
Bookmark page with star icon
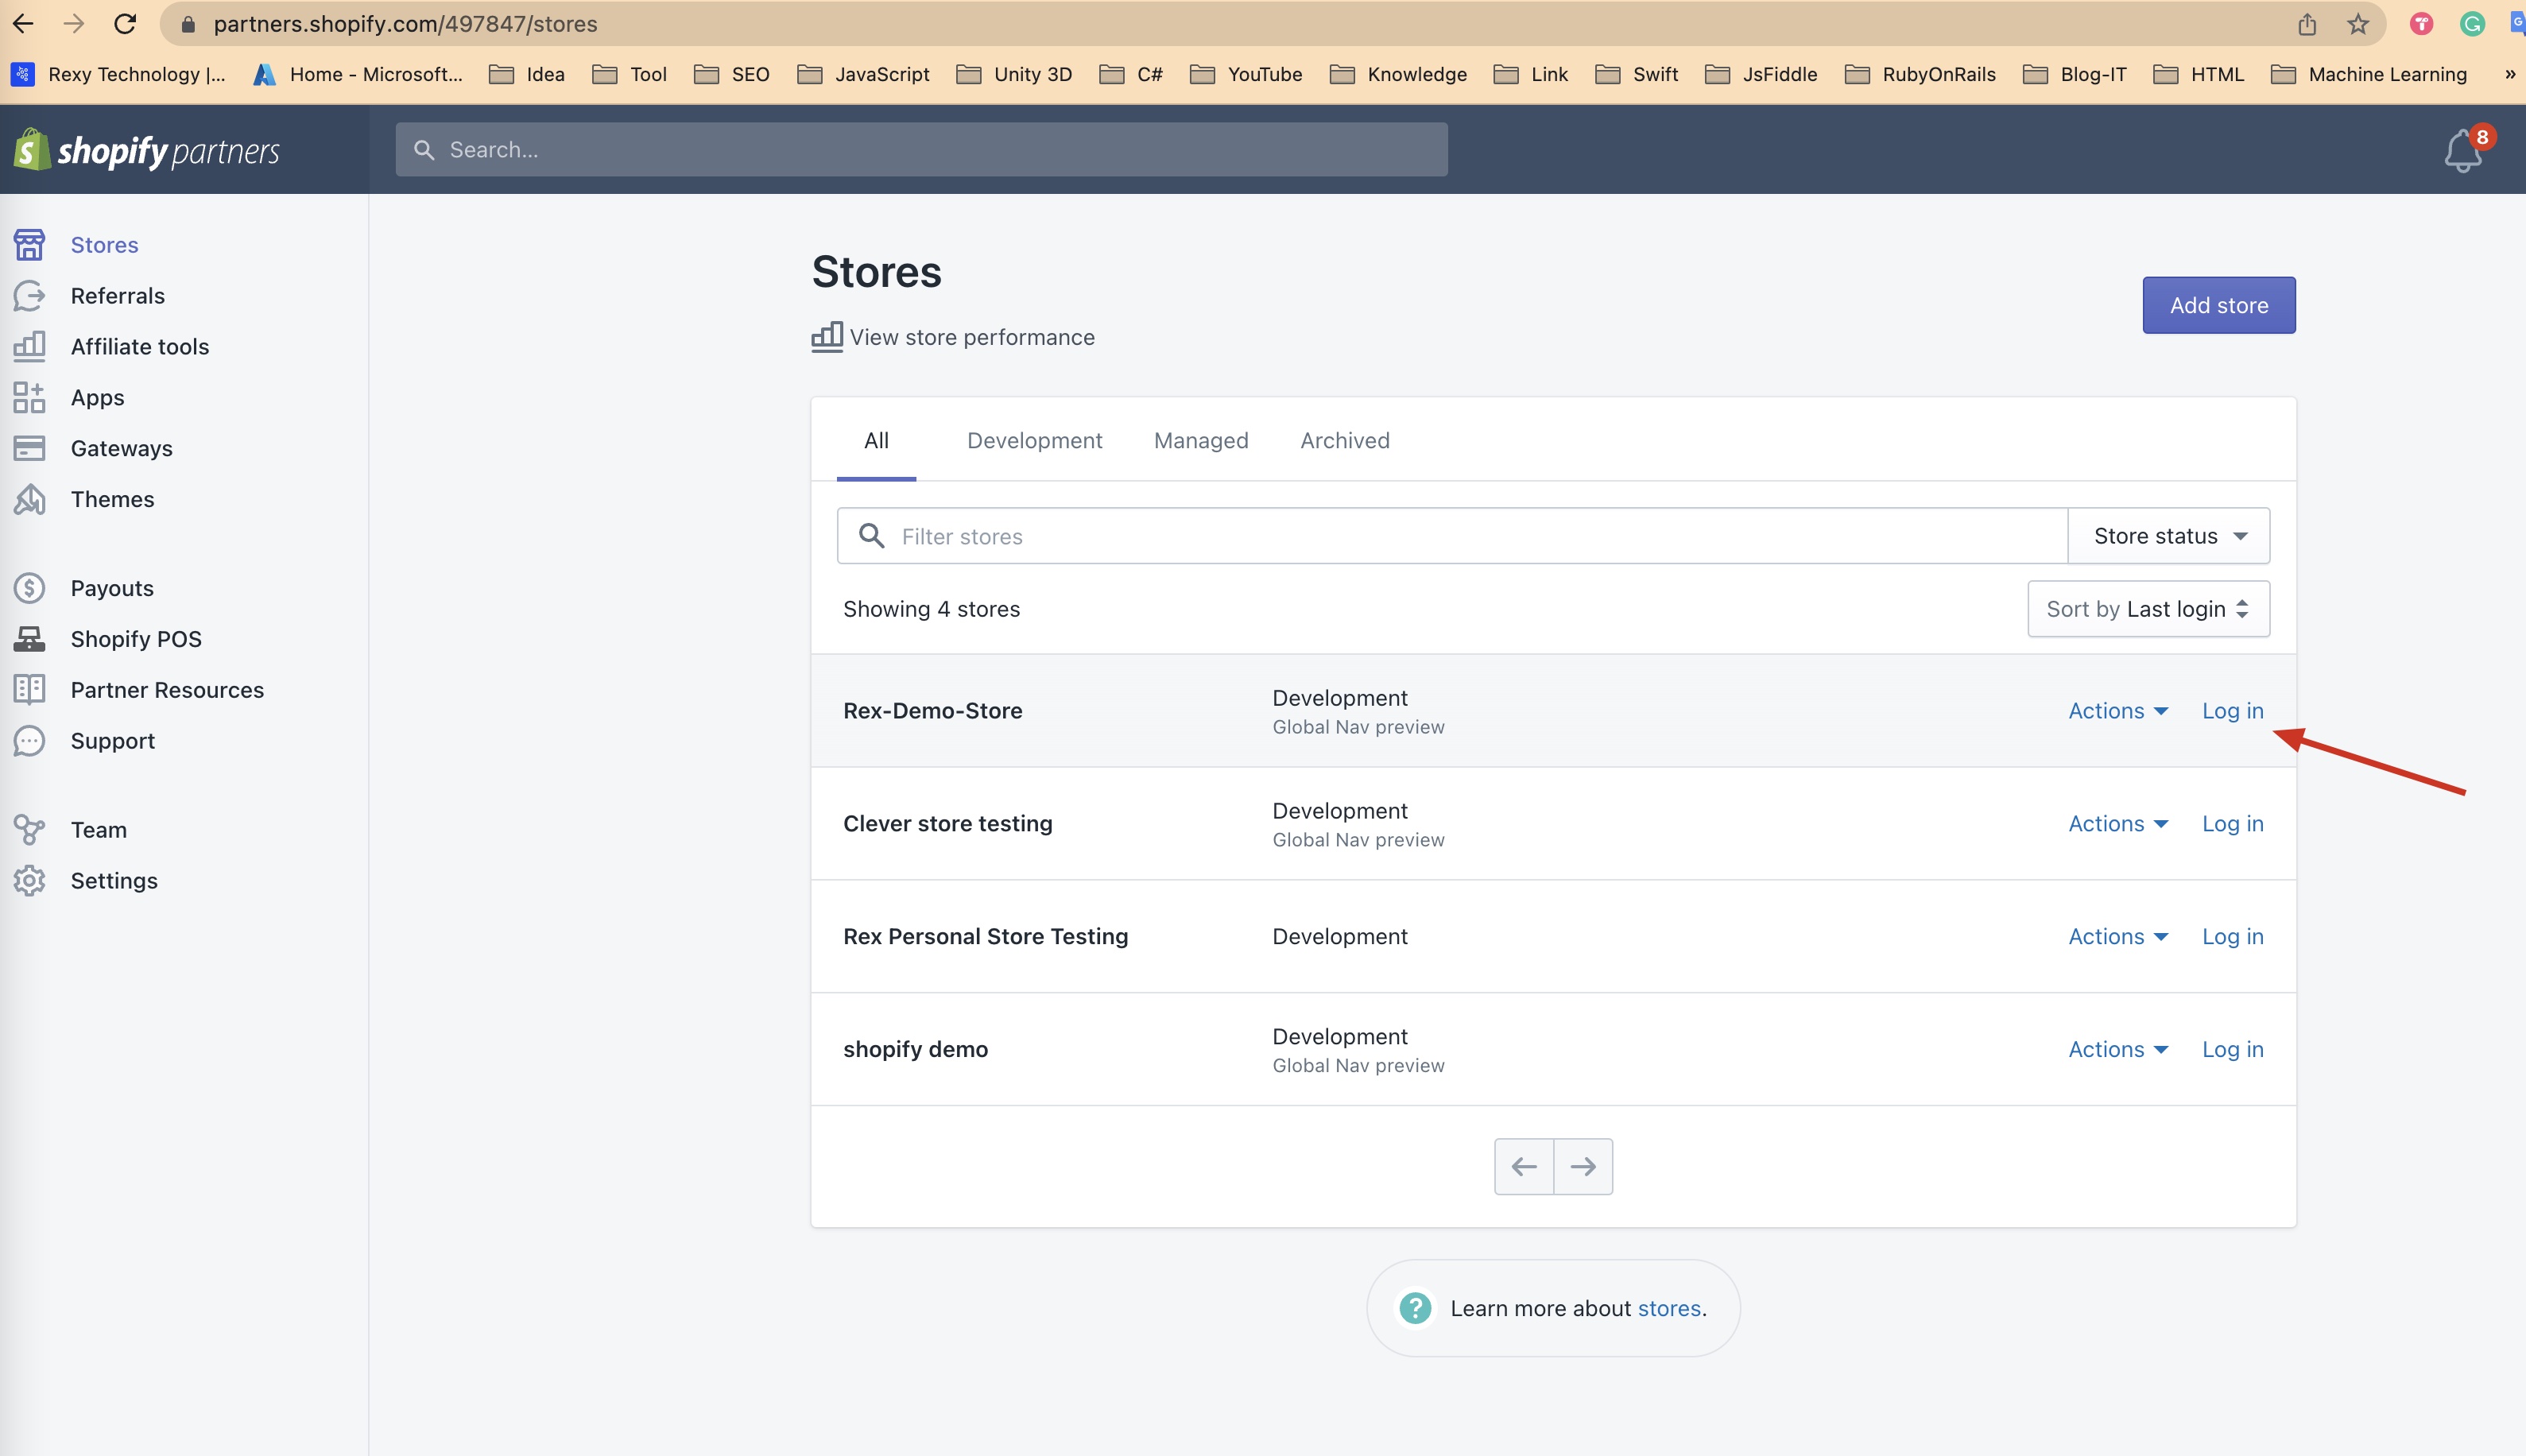click(x=2357, y=24)
